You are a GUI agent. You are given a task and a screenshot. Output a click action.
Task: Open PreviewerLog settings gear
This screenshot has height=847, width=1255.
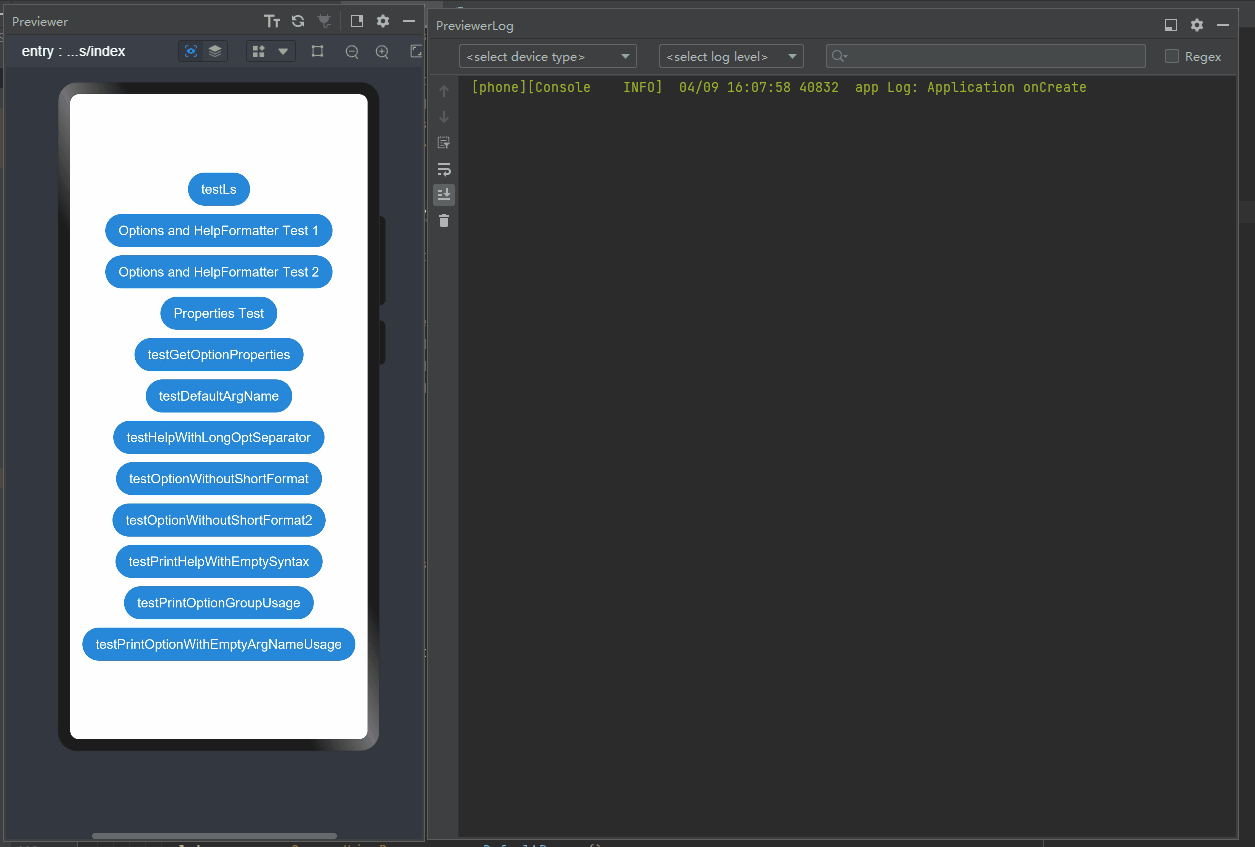point(1197,25)
